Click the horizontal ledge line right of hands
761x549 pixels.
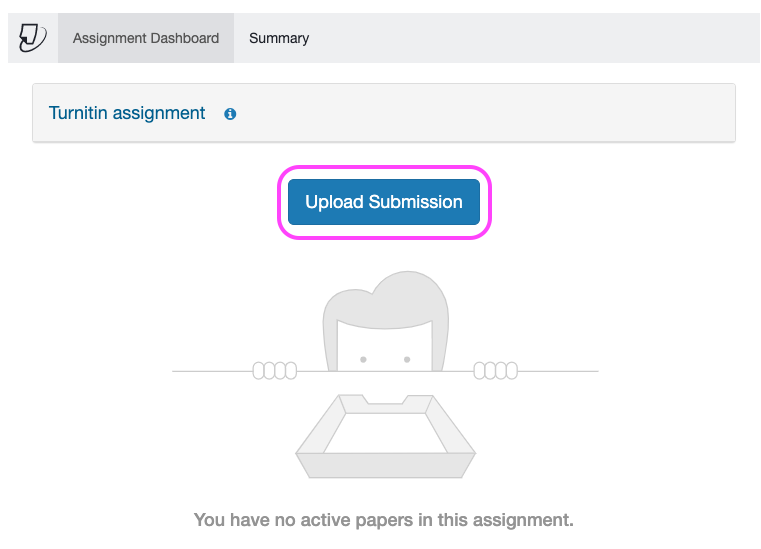[x=558, y=371]
